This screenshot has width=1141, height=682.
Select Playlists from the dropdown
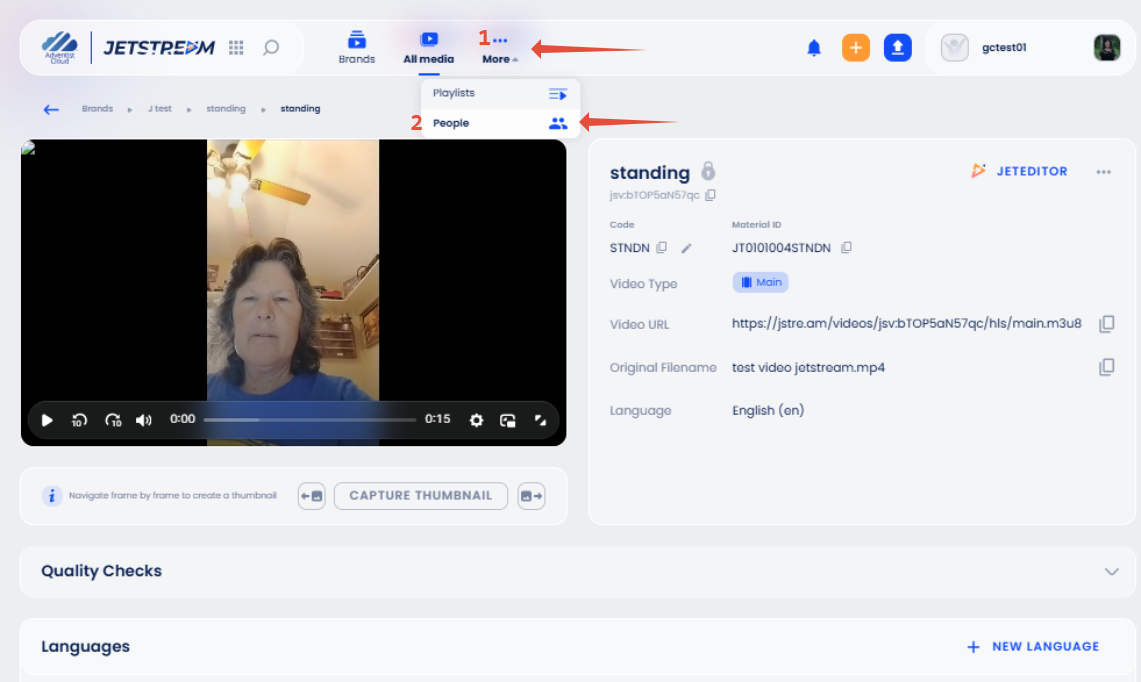[x=500, y=93]
